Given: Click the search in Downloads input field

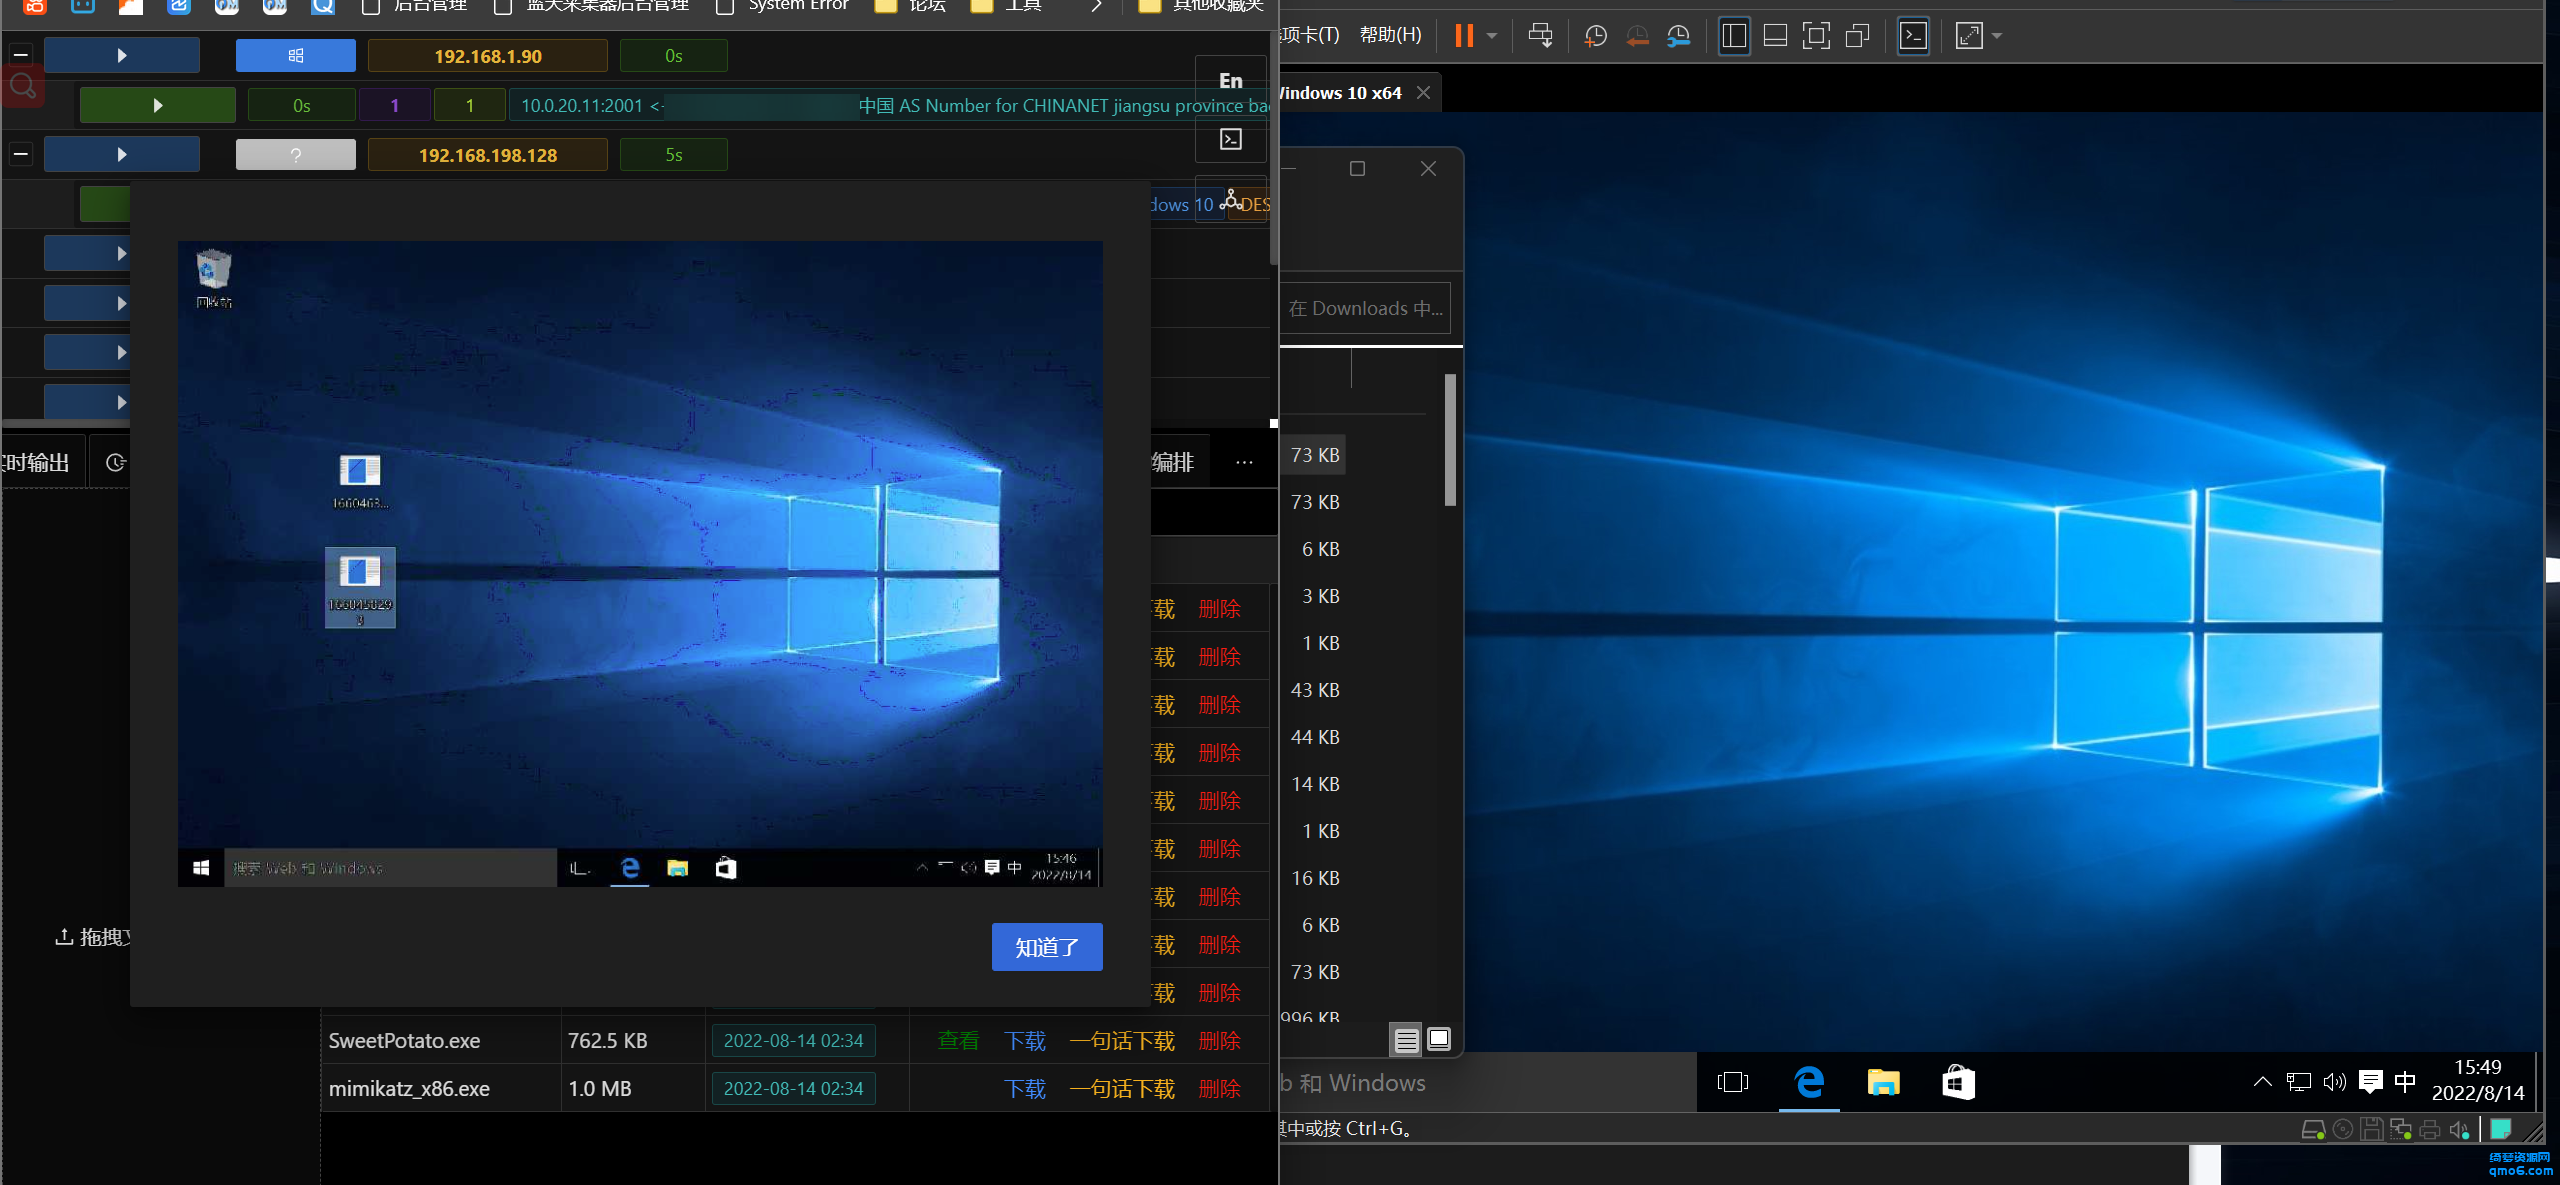Looking at the screenshot, I should tap(1365, 308).
